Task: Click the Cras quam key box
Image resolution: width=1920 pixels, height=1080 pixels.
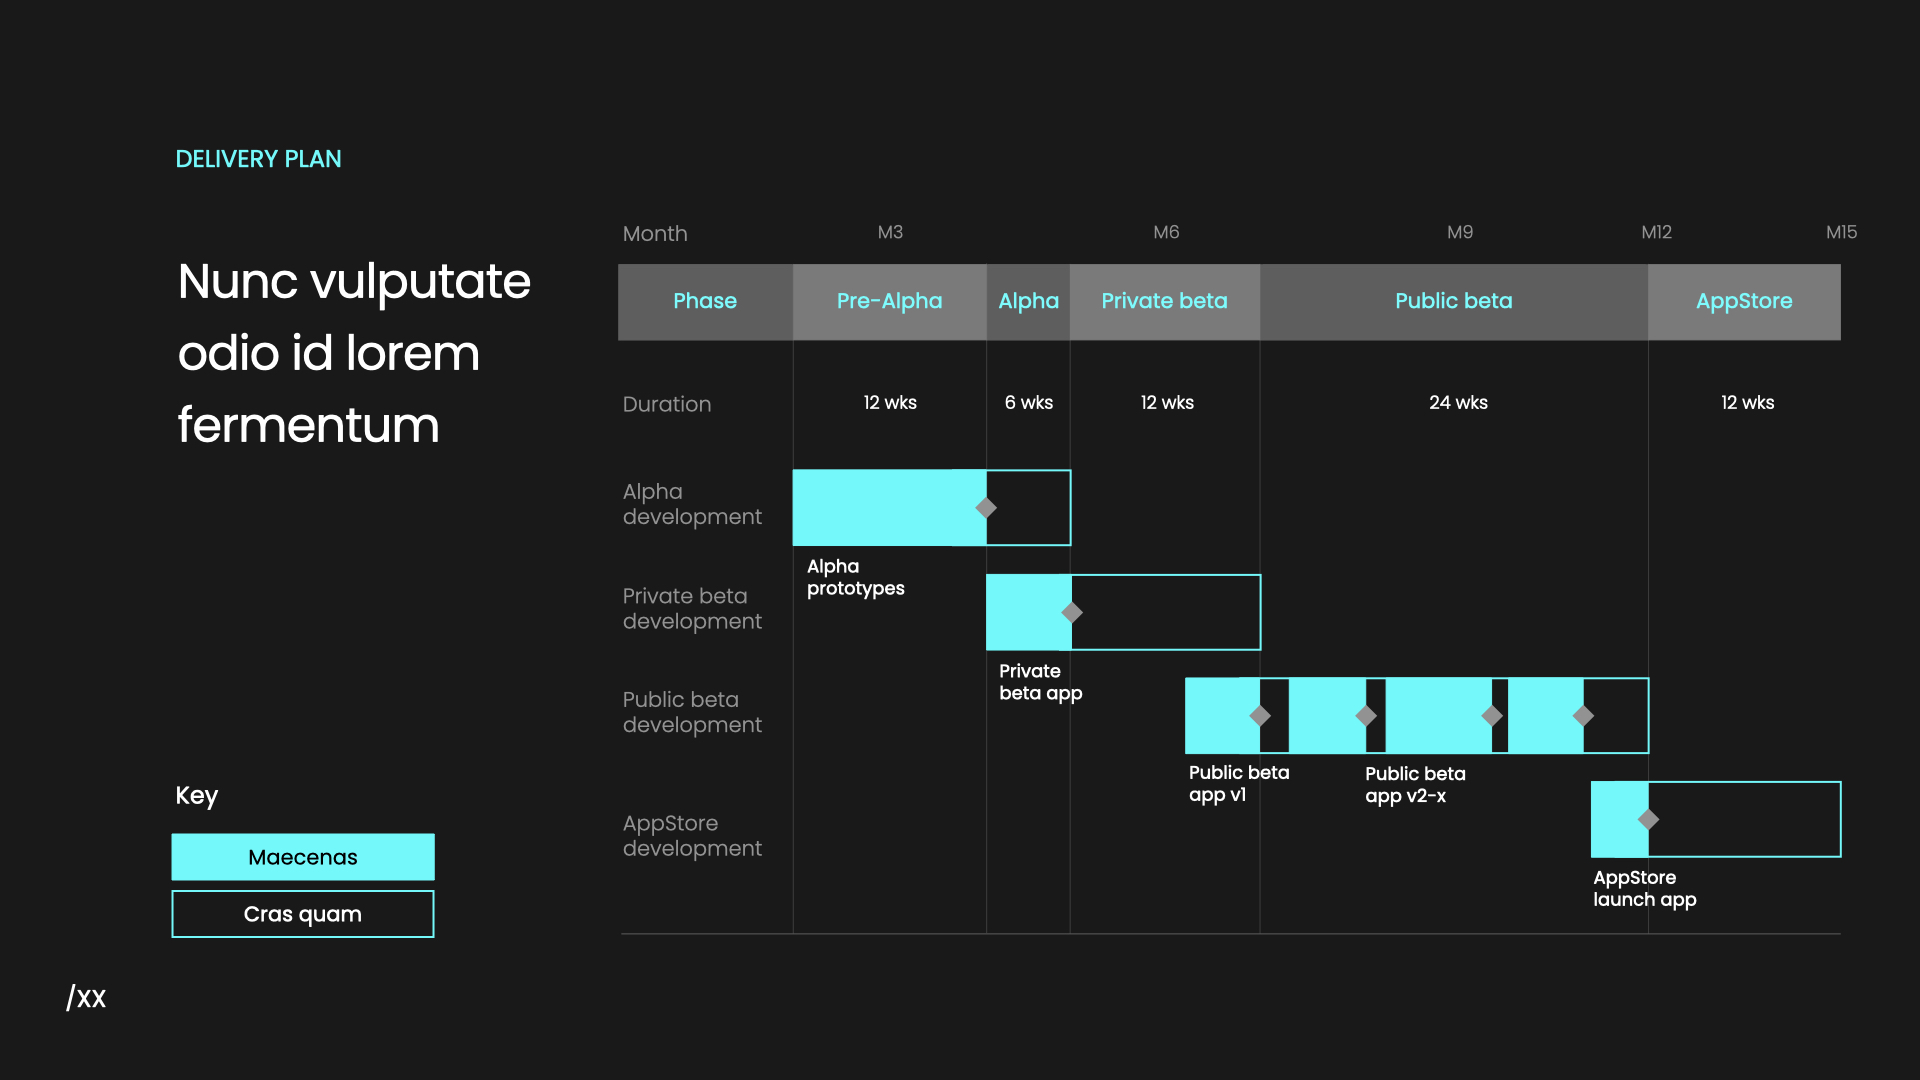Action: 302,913
